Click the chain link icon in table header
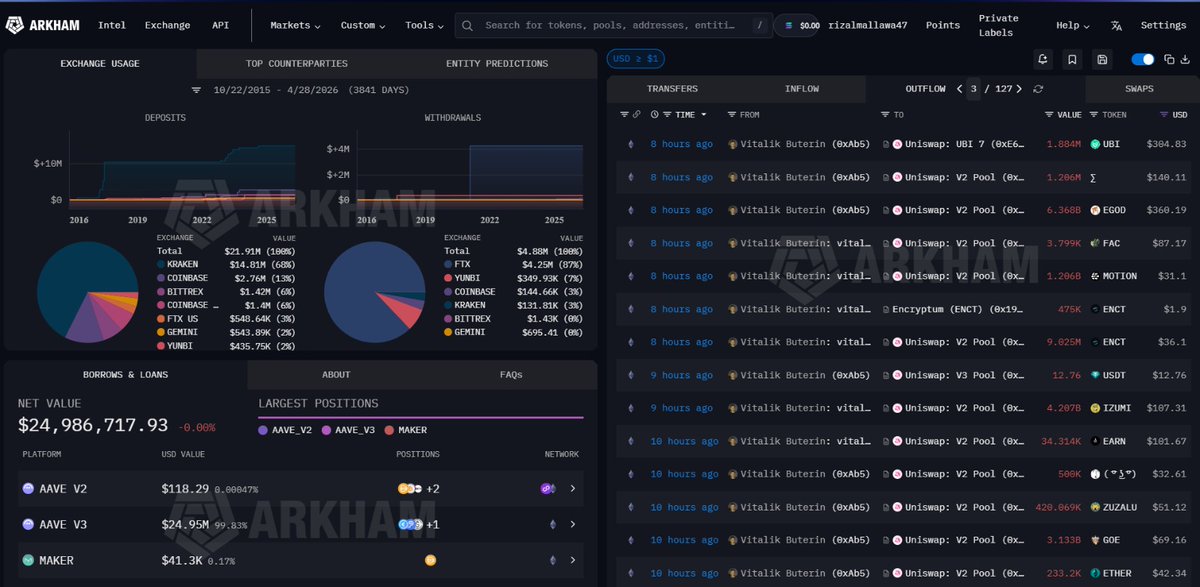The width and height of the screenshot is (1200, 587). tap(637, 115)
